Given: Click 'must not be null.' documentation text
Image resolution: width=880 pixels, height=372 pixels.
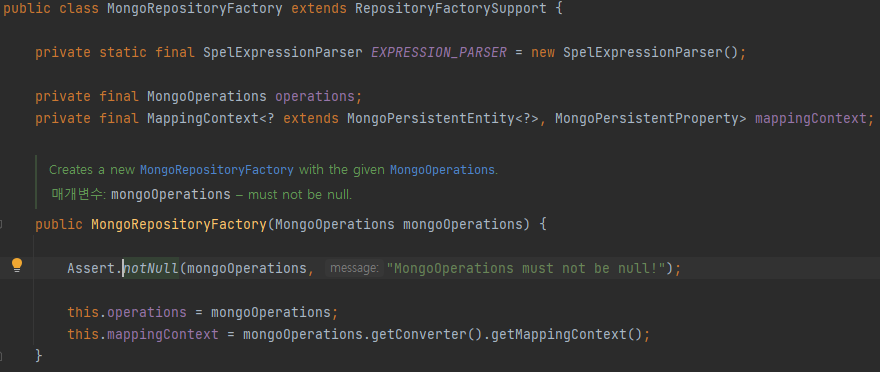Looking at the screenshot, I should click(300, 195).
